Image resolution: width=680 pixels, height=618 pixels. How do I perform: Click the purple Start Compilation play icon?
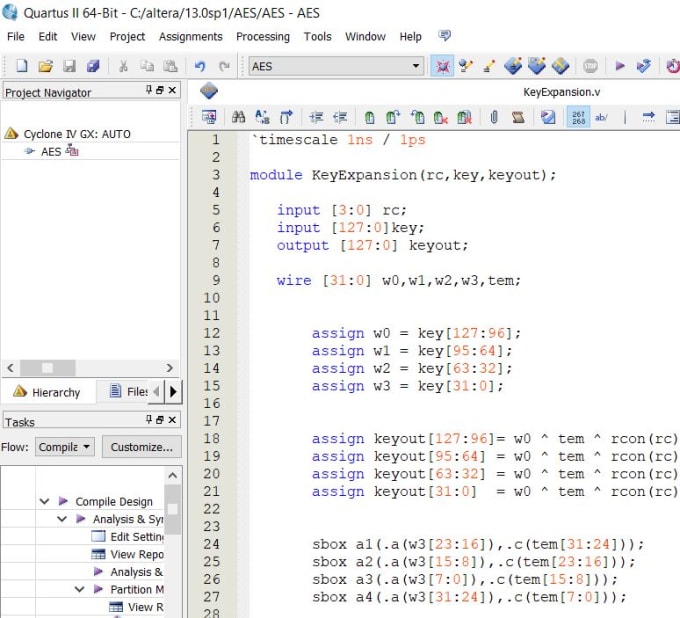pyautogui.click(x=620, y=66)
